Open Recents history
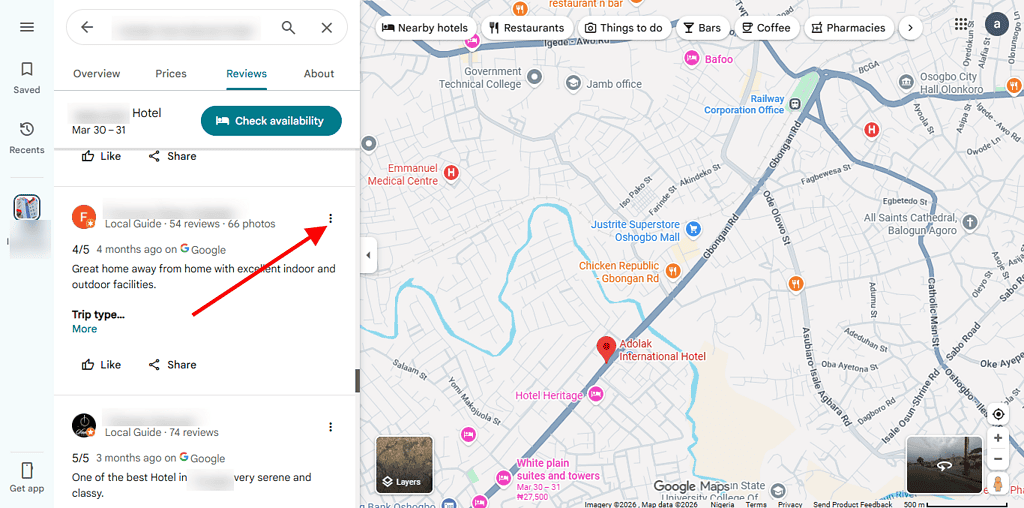1024x508 pixels. click(27, 138)
